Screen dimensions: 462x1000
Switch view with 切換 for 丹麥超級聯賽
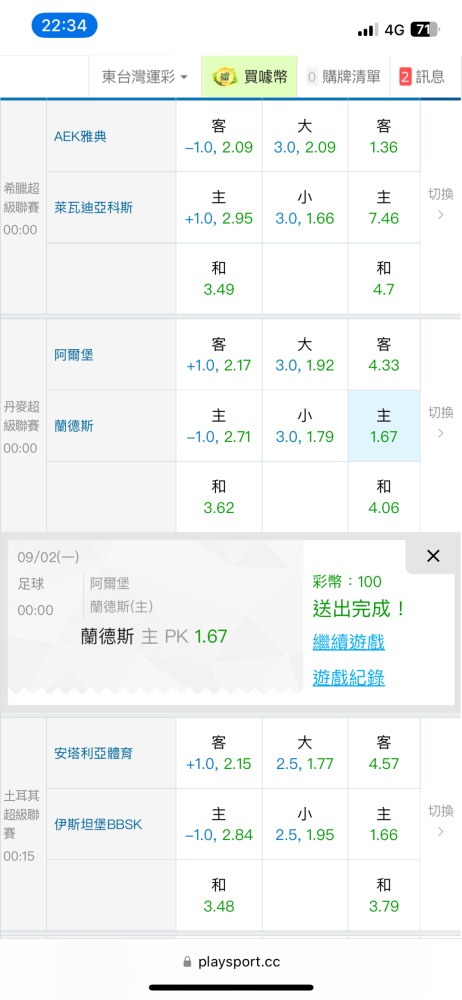440,422
